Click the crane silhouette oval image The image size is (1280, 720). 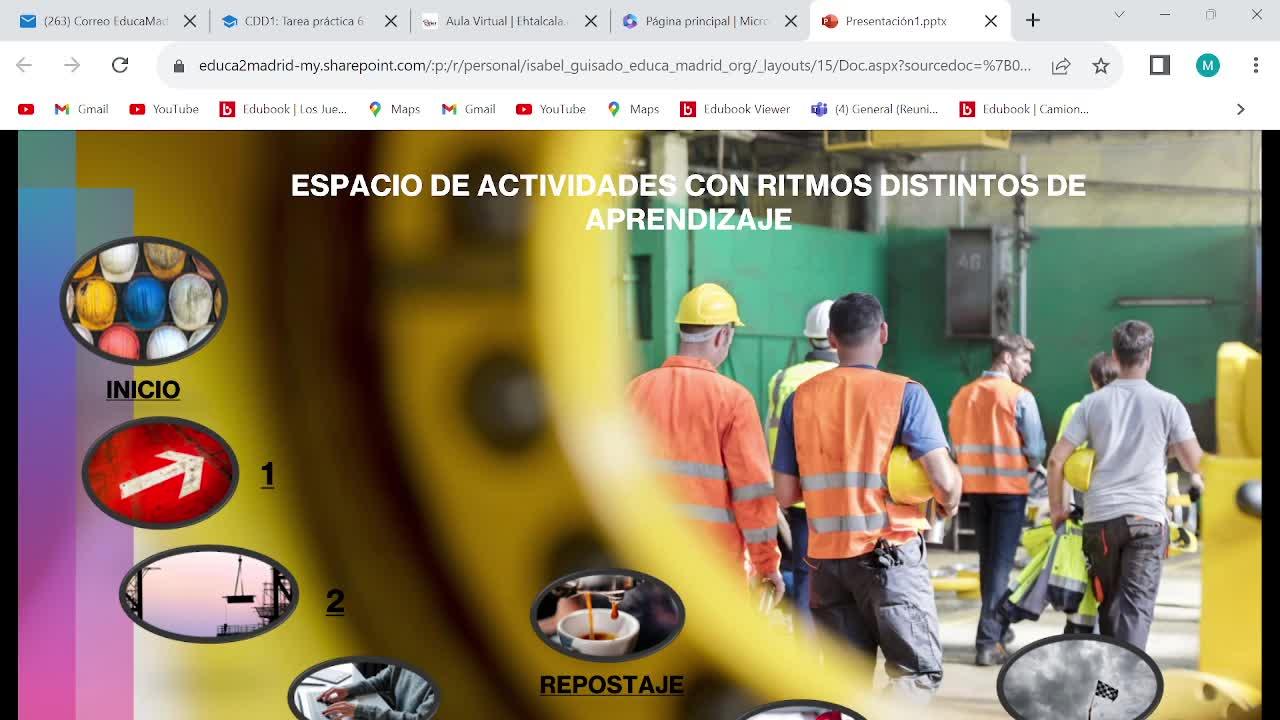(x=208, y=594)
